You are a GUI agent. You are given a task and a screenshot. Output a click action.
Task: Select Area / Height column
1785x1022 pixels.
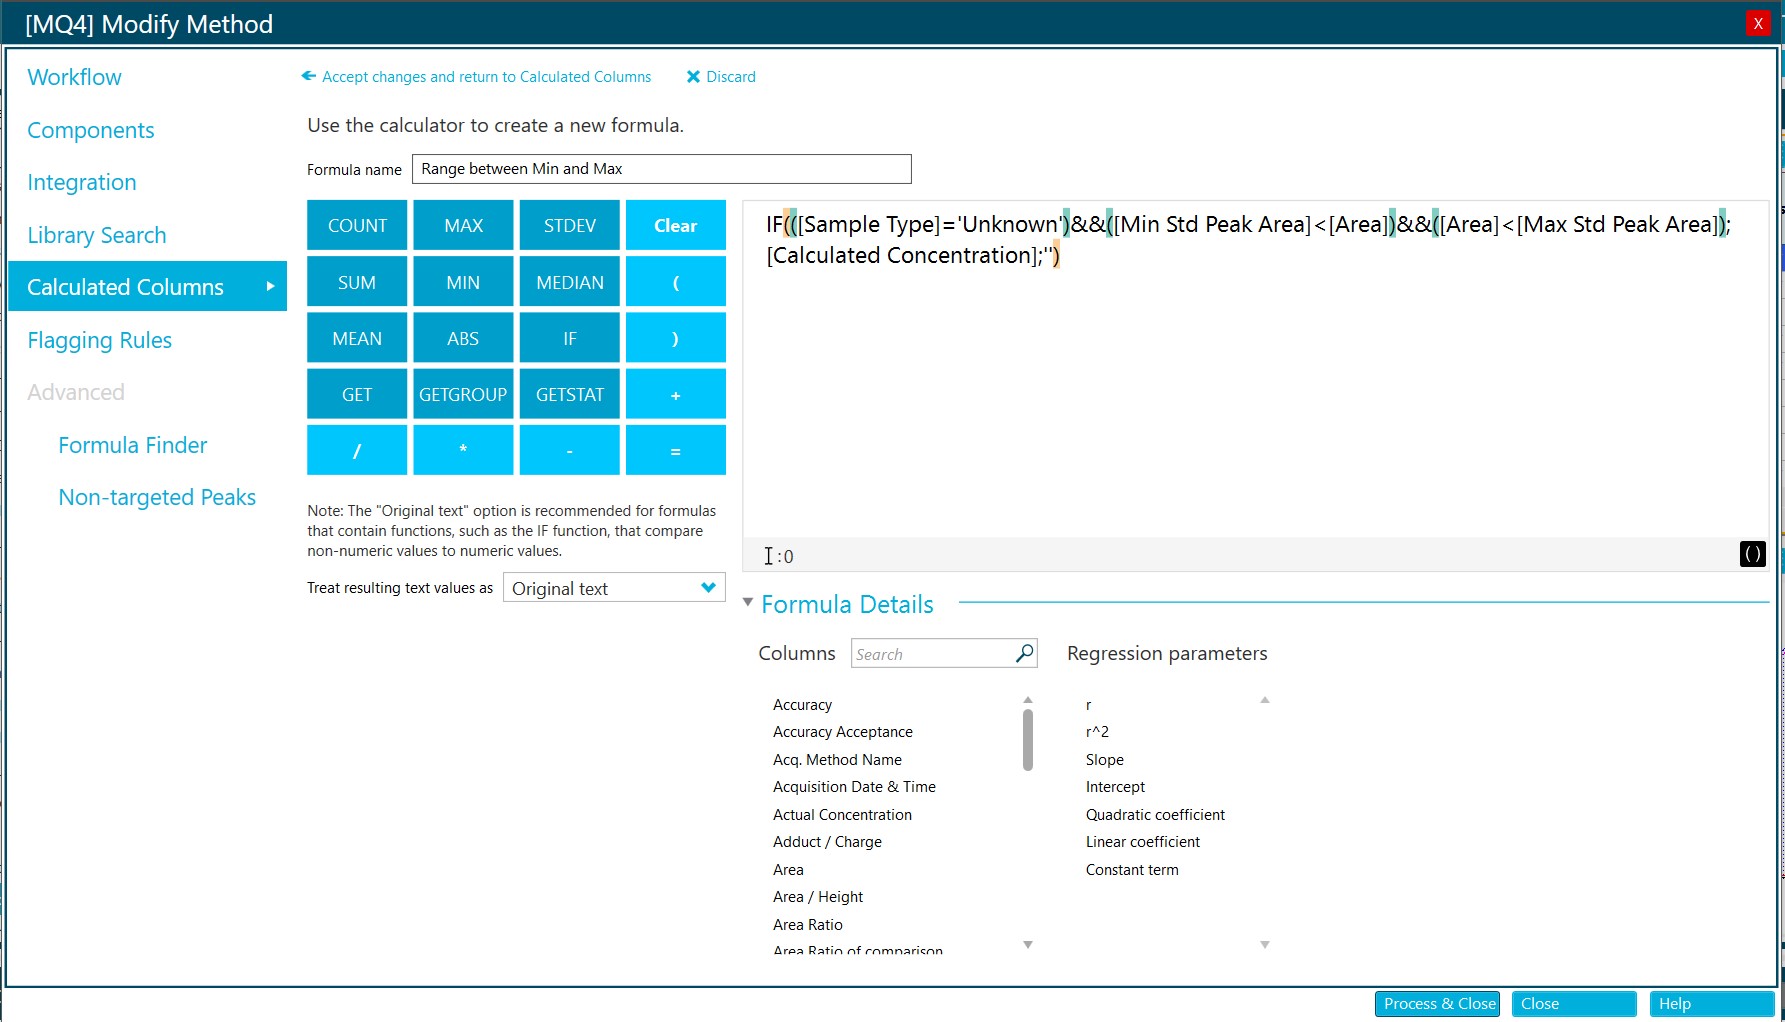[818, 897]
